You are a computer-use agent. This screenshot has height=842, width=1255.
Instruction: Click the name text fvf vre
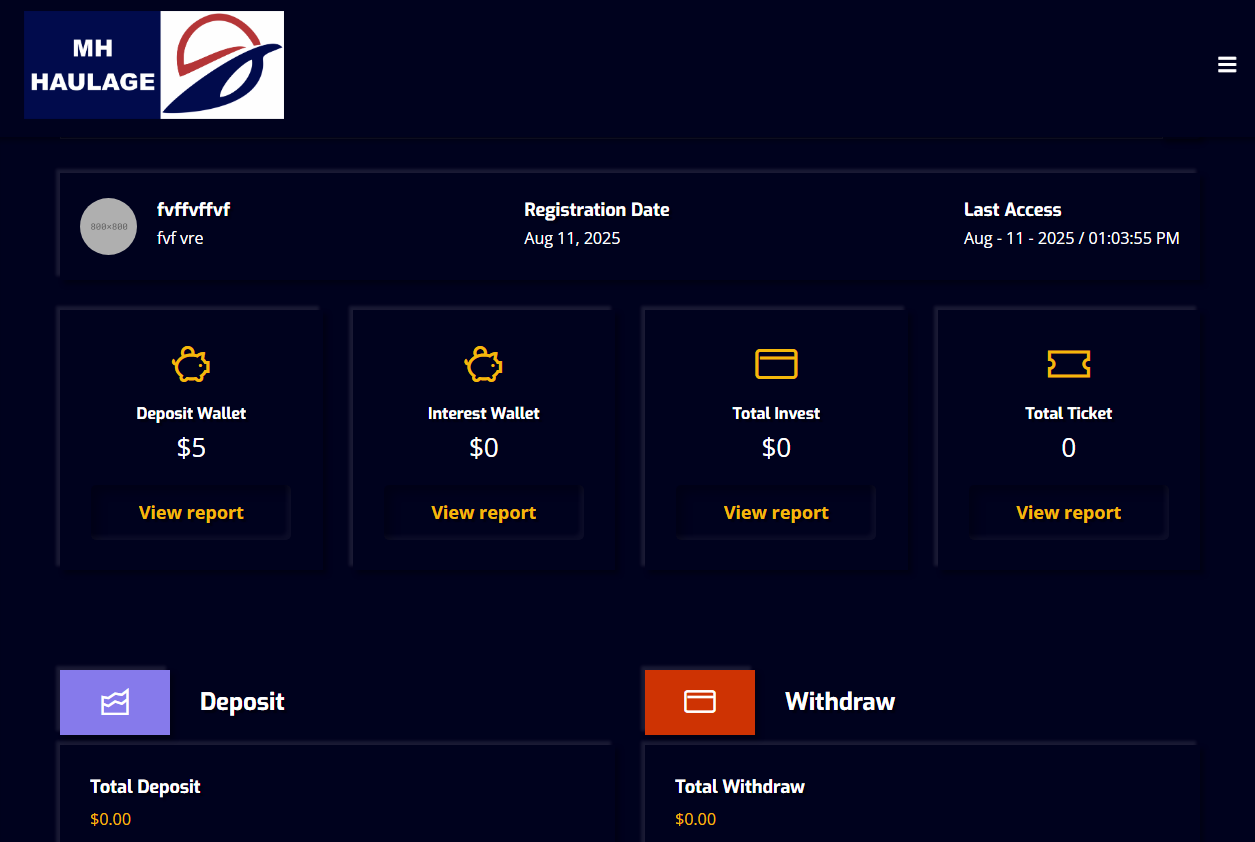pos(180,238)
